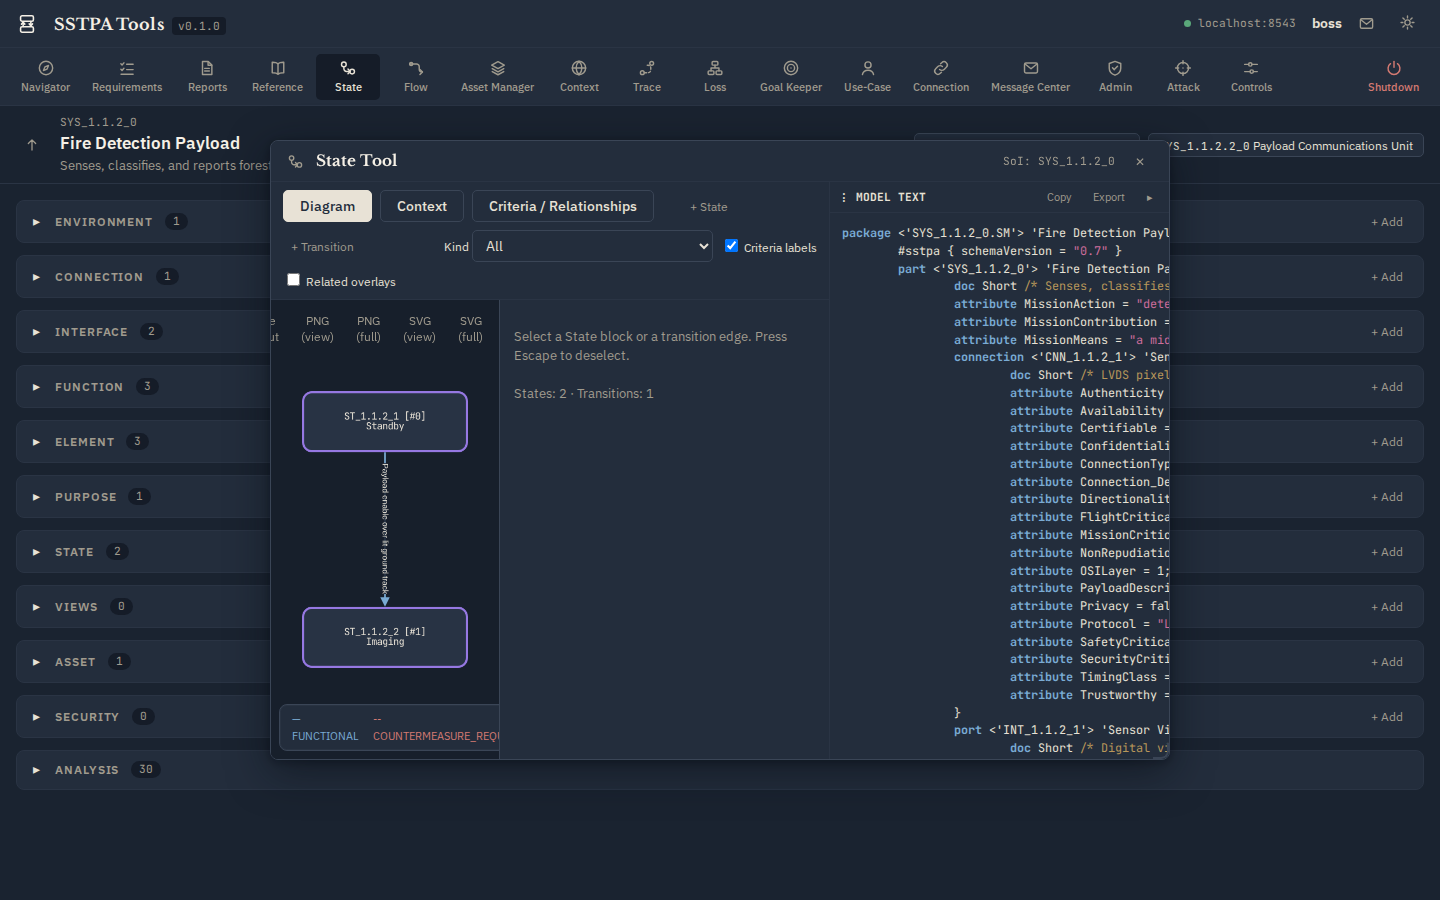Viewport: 1440px width, 900px height.
Task: Open the Asset Manager tool
Action: pyautogui.click(x=497, y=77)
